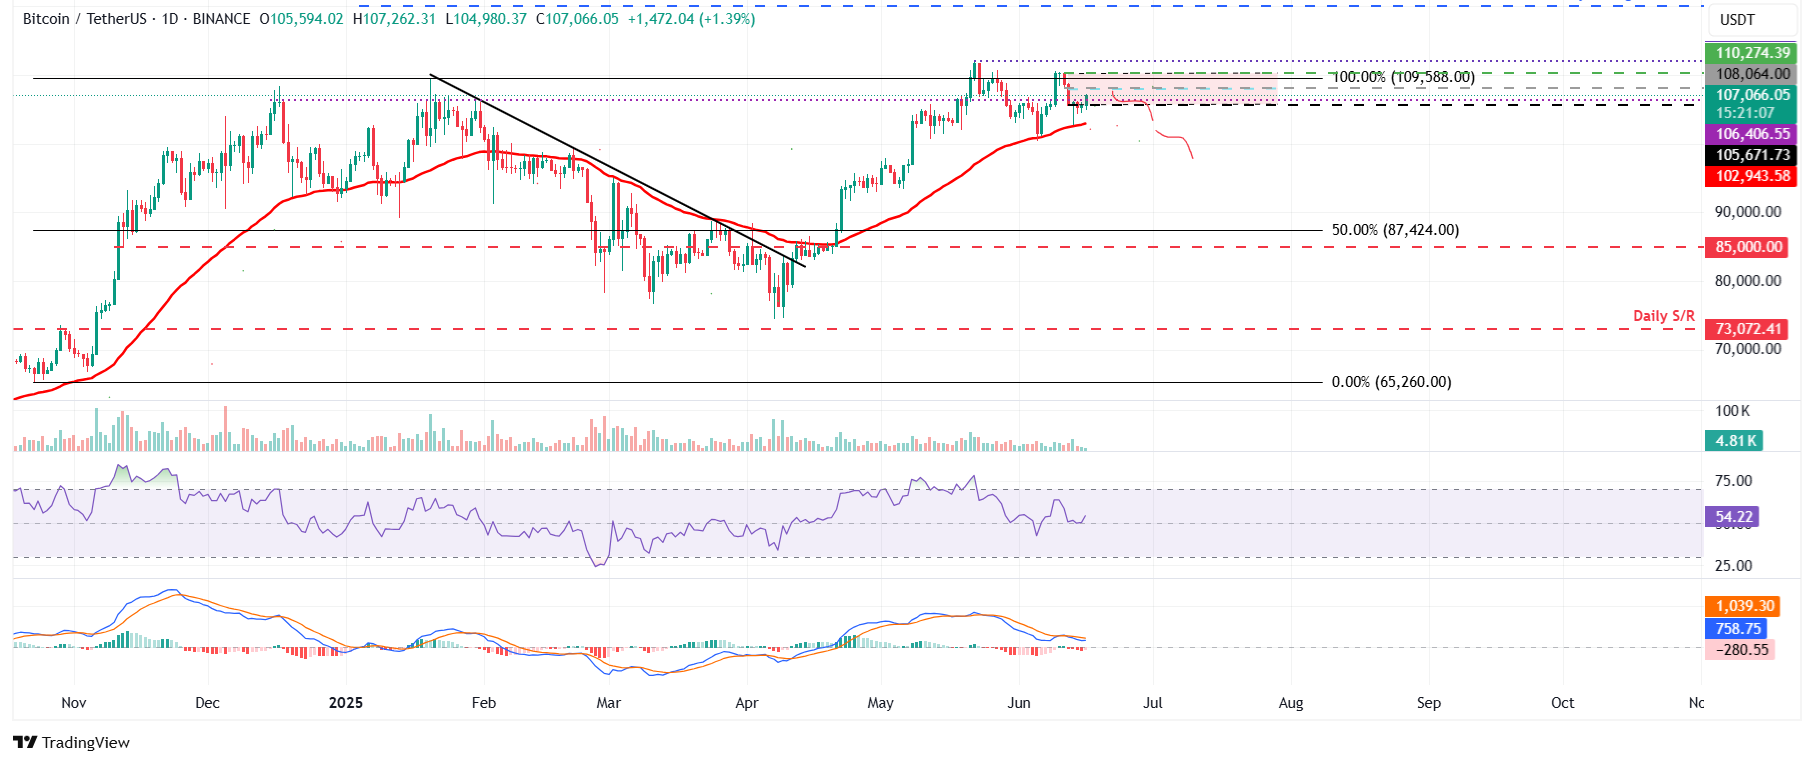Image resolution: width=1814 pixels, height=764 pixels.
Task: Click the red 85,000.00 level label
Action: coord(1748,247)
